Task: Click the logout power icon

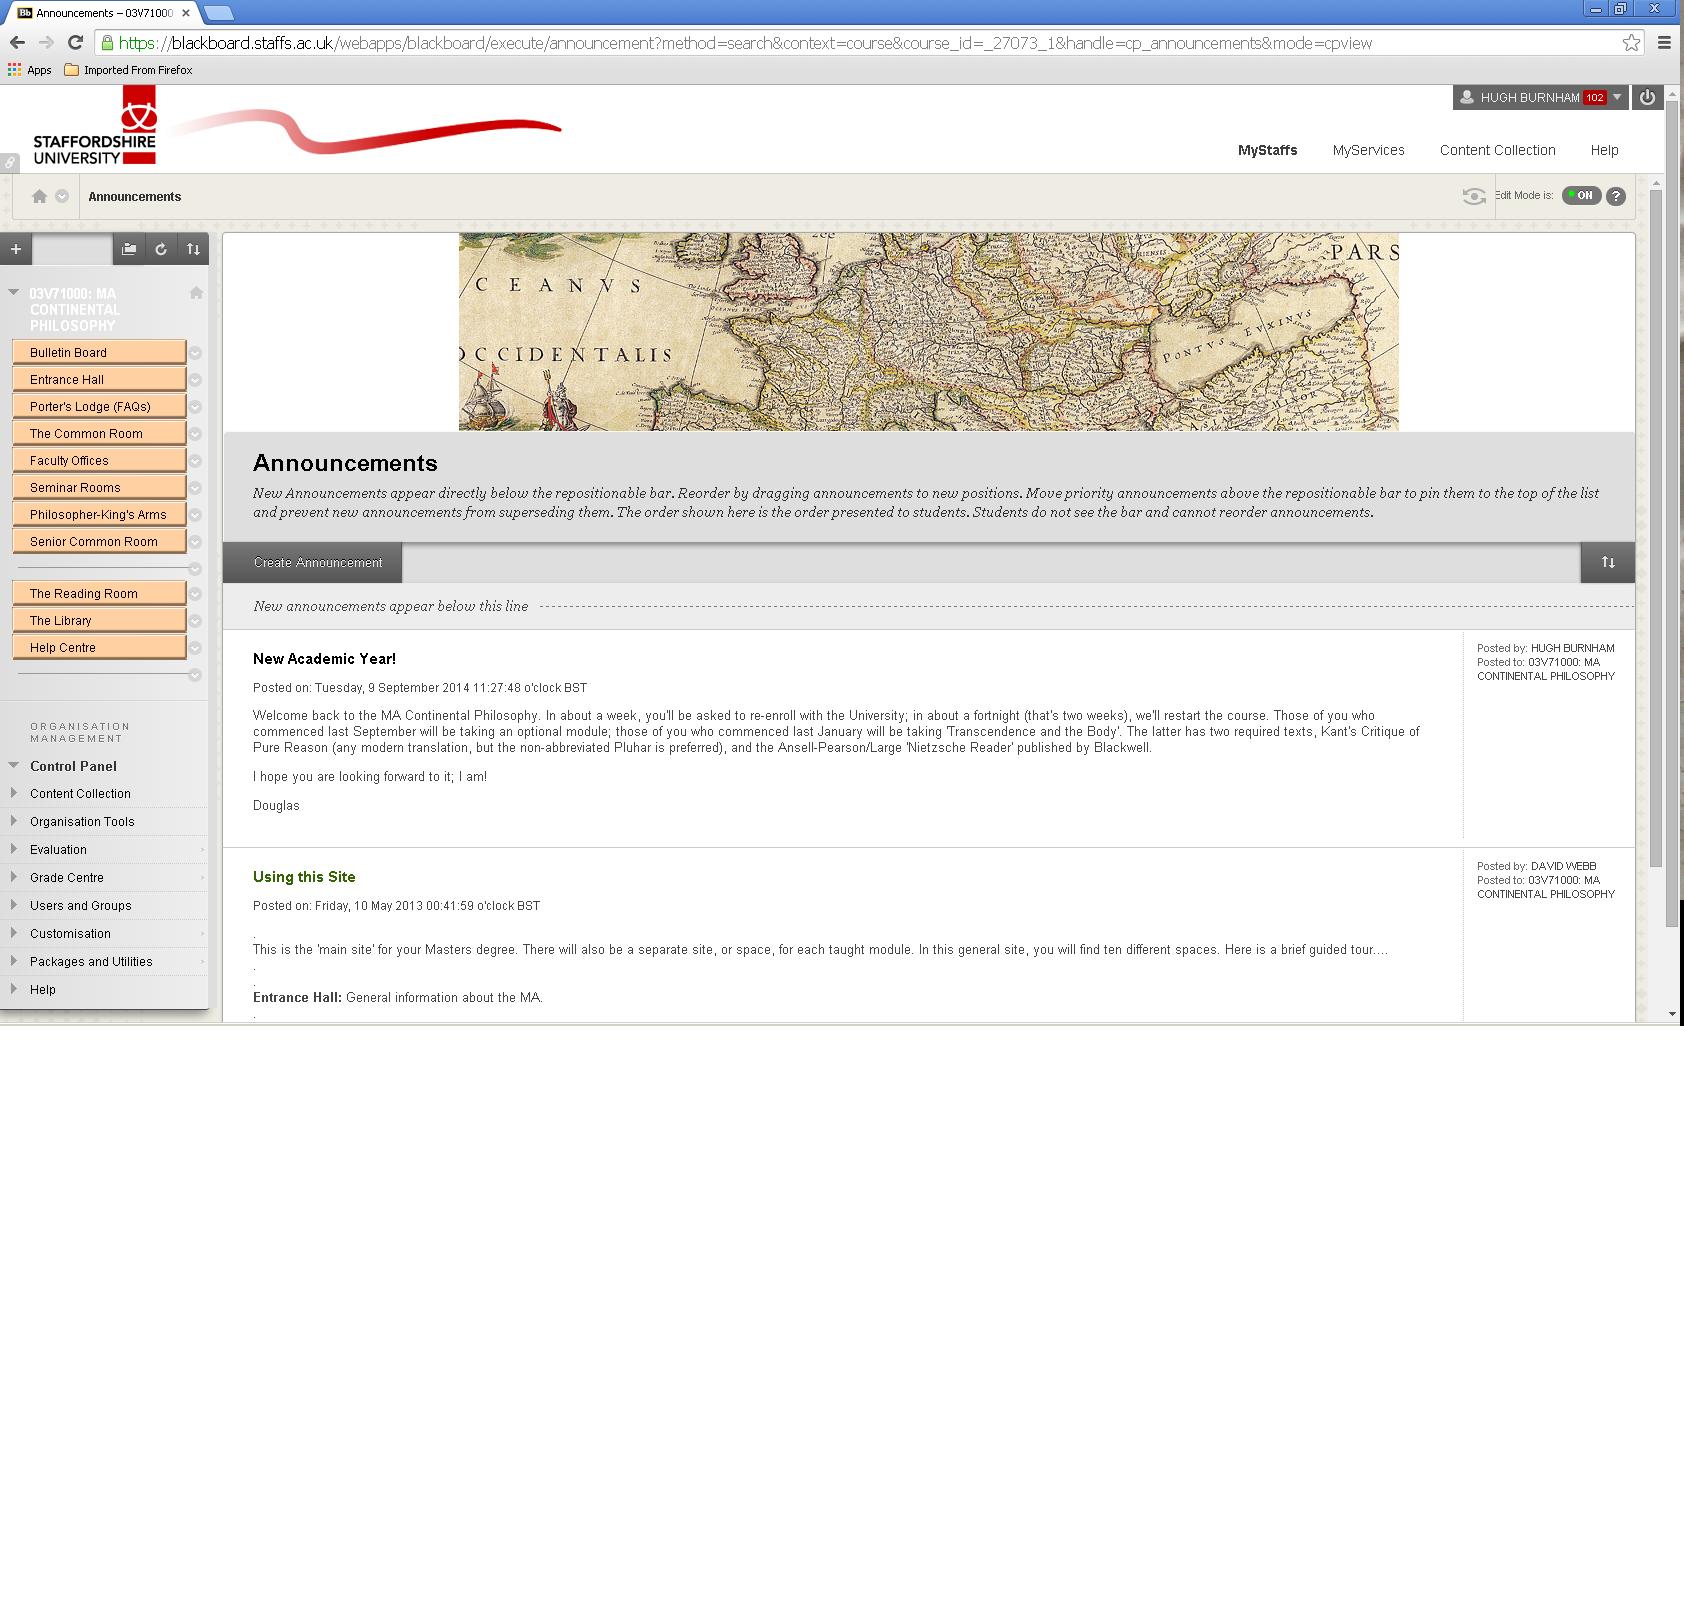Action: point(1647,97)
